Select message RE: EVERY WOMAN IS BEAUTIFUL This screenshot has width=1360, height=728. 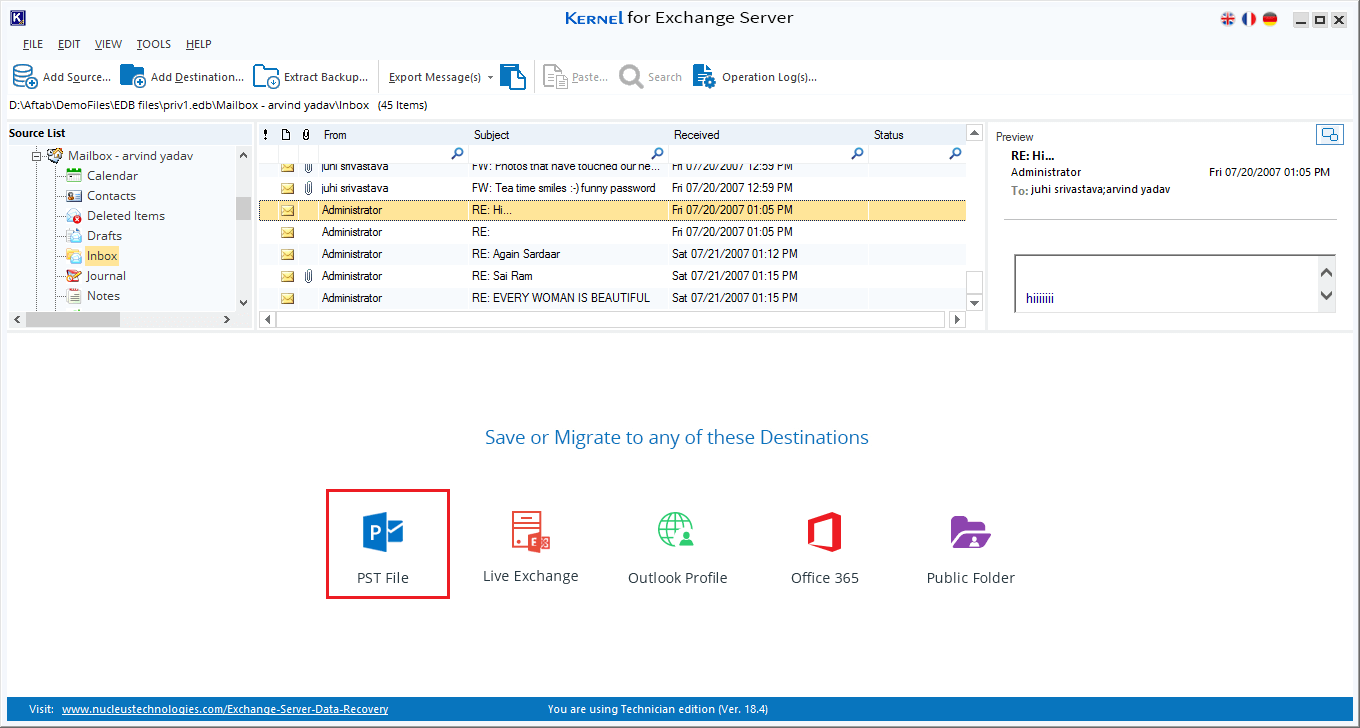(x=612, y=298)
